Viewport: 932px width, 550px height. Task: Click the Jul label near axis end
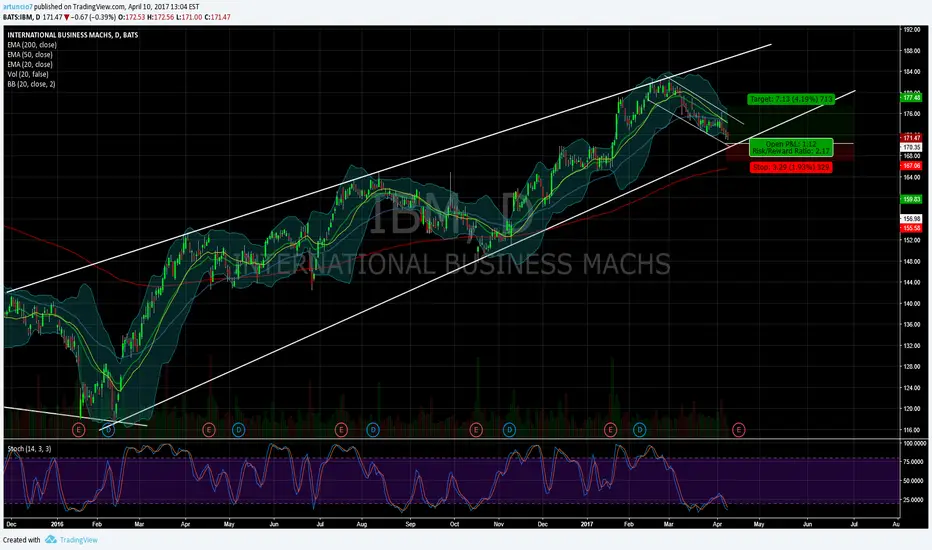(854, 524)
